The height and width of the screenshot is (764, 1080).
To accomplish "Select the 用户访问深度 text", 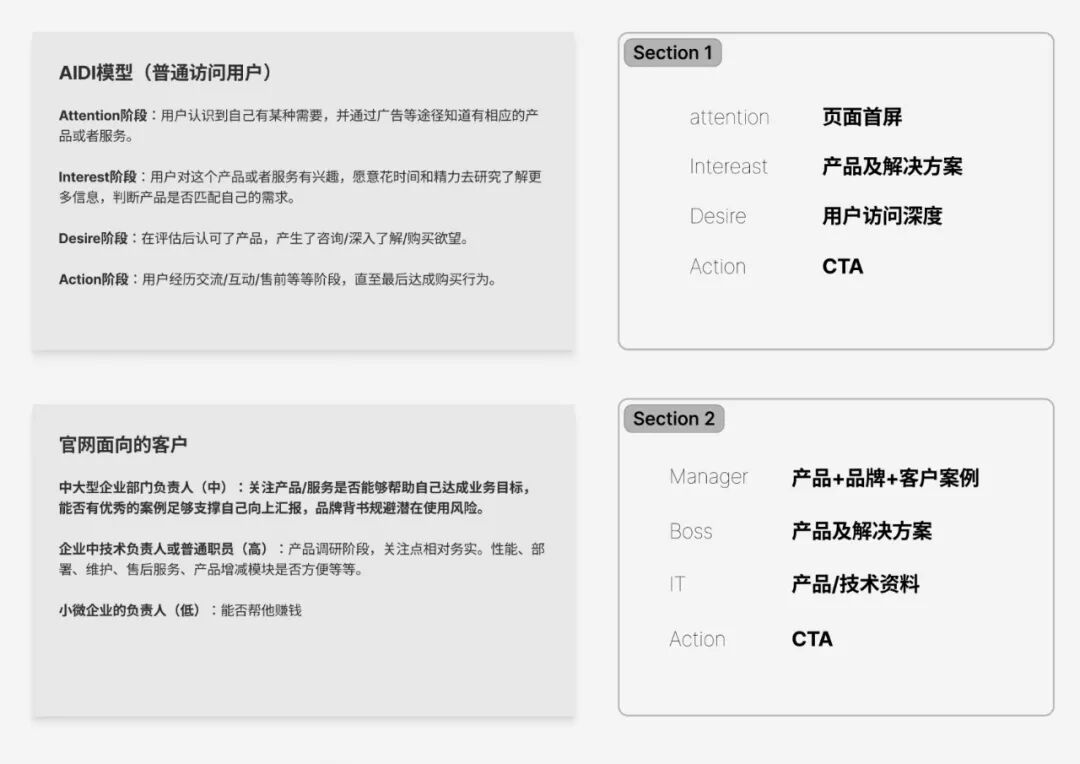I will [x=884, y=216].
